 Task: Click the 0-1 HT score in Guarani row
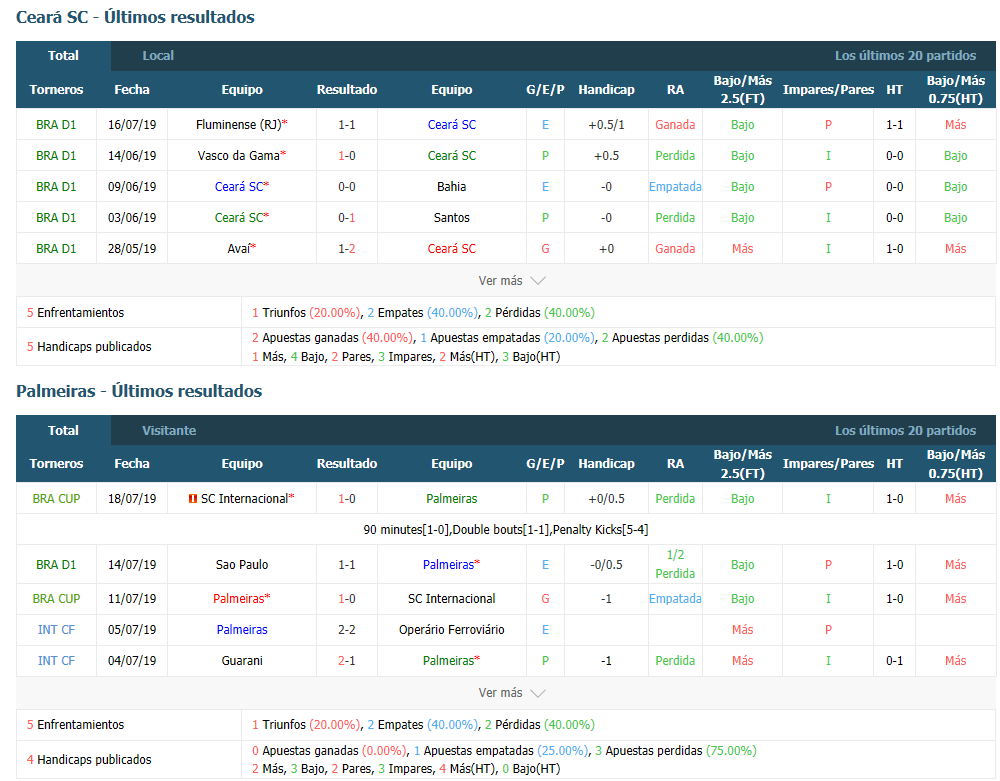tap(894, 661)
